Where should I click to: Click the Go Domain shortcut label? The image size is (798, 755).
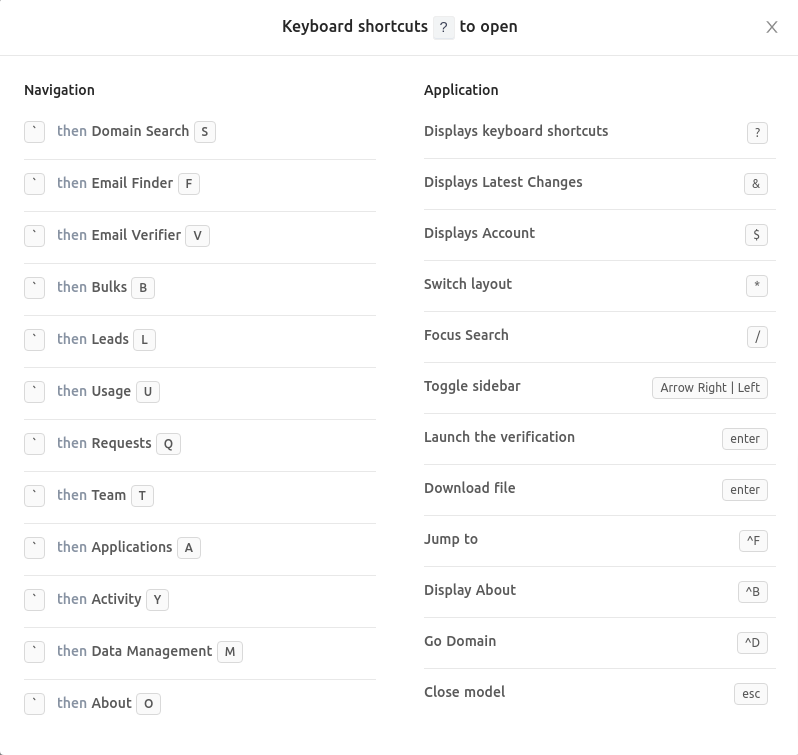[x=460, y=641]
